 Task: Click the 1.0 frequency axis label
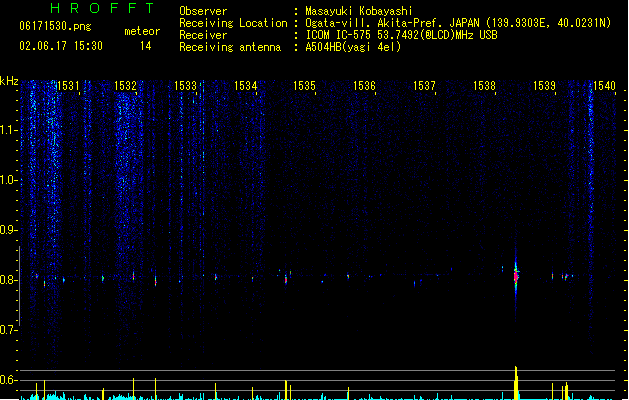pos(8,180)
